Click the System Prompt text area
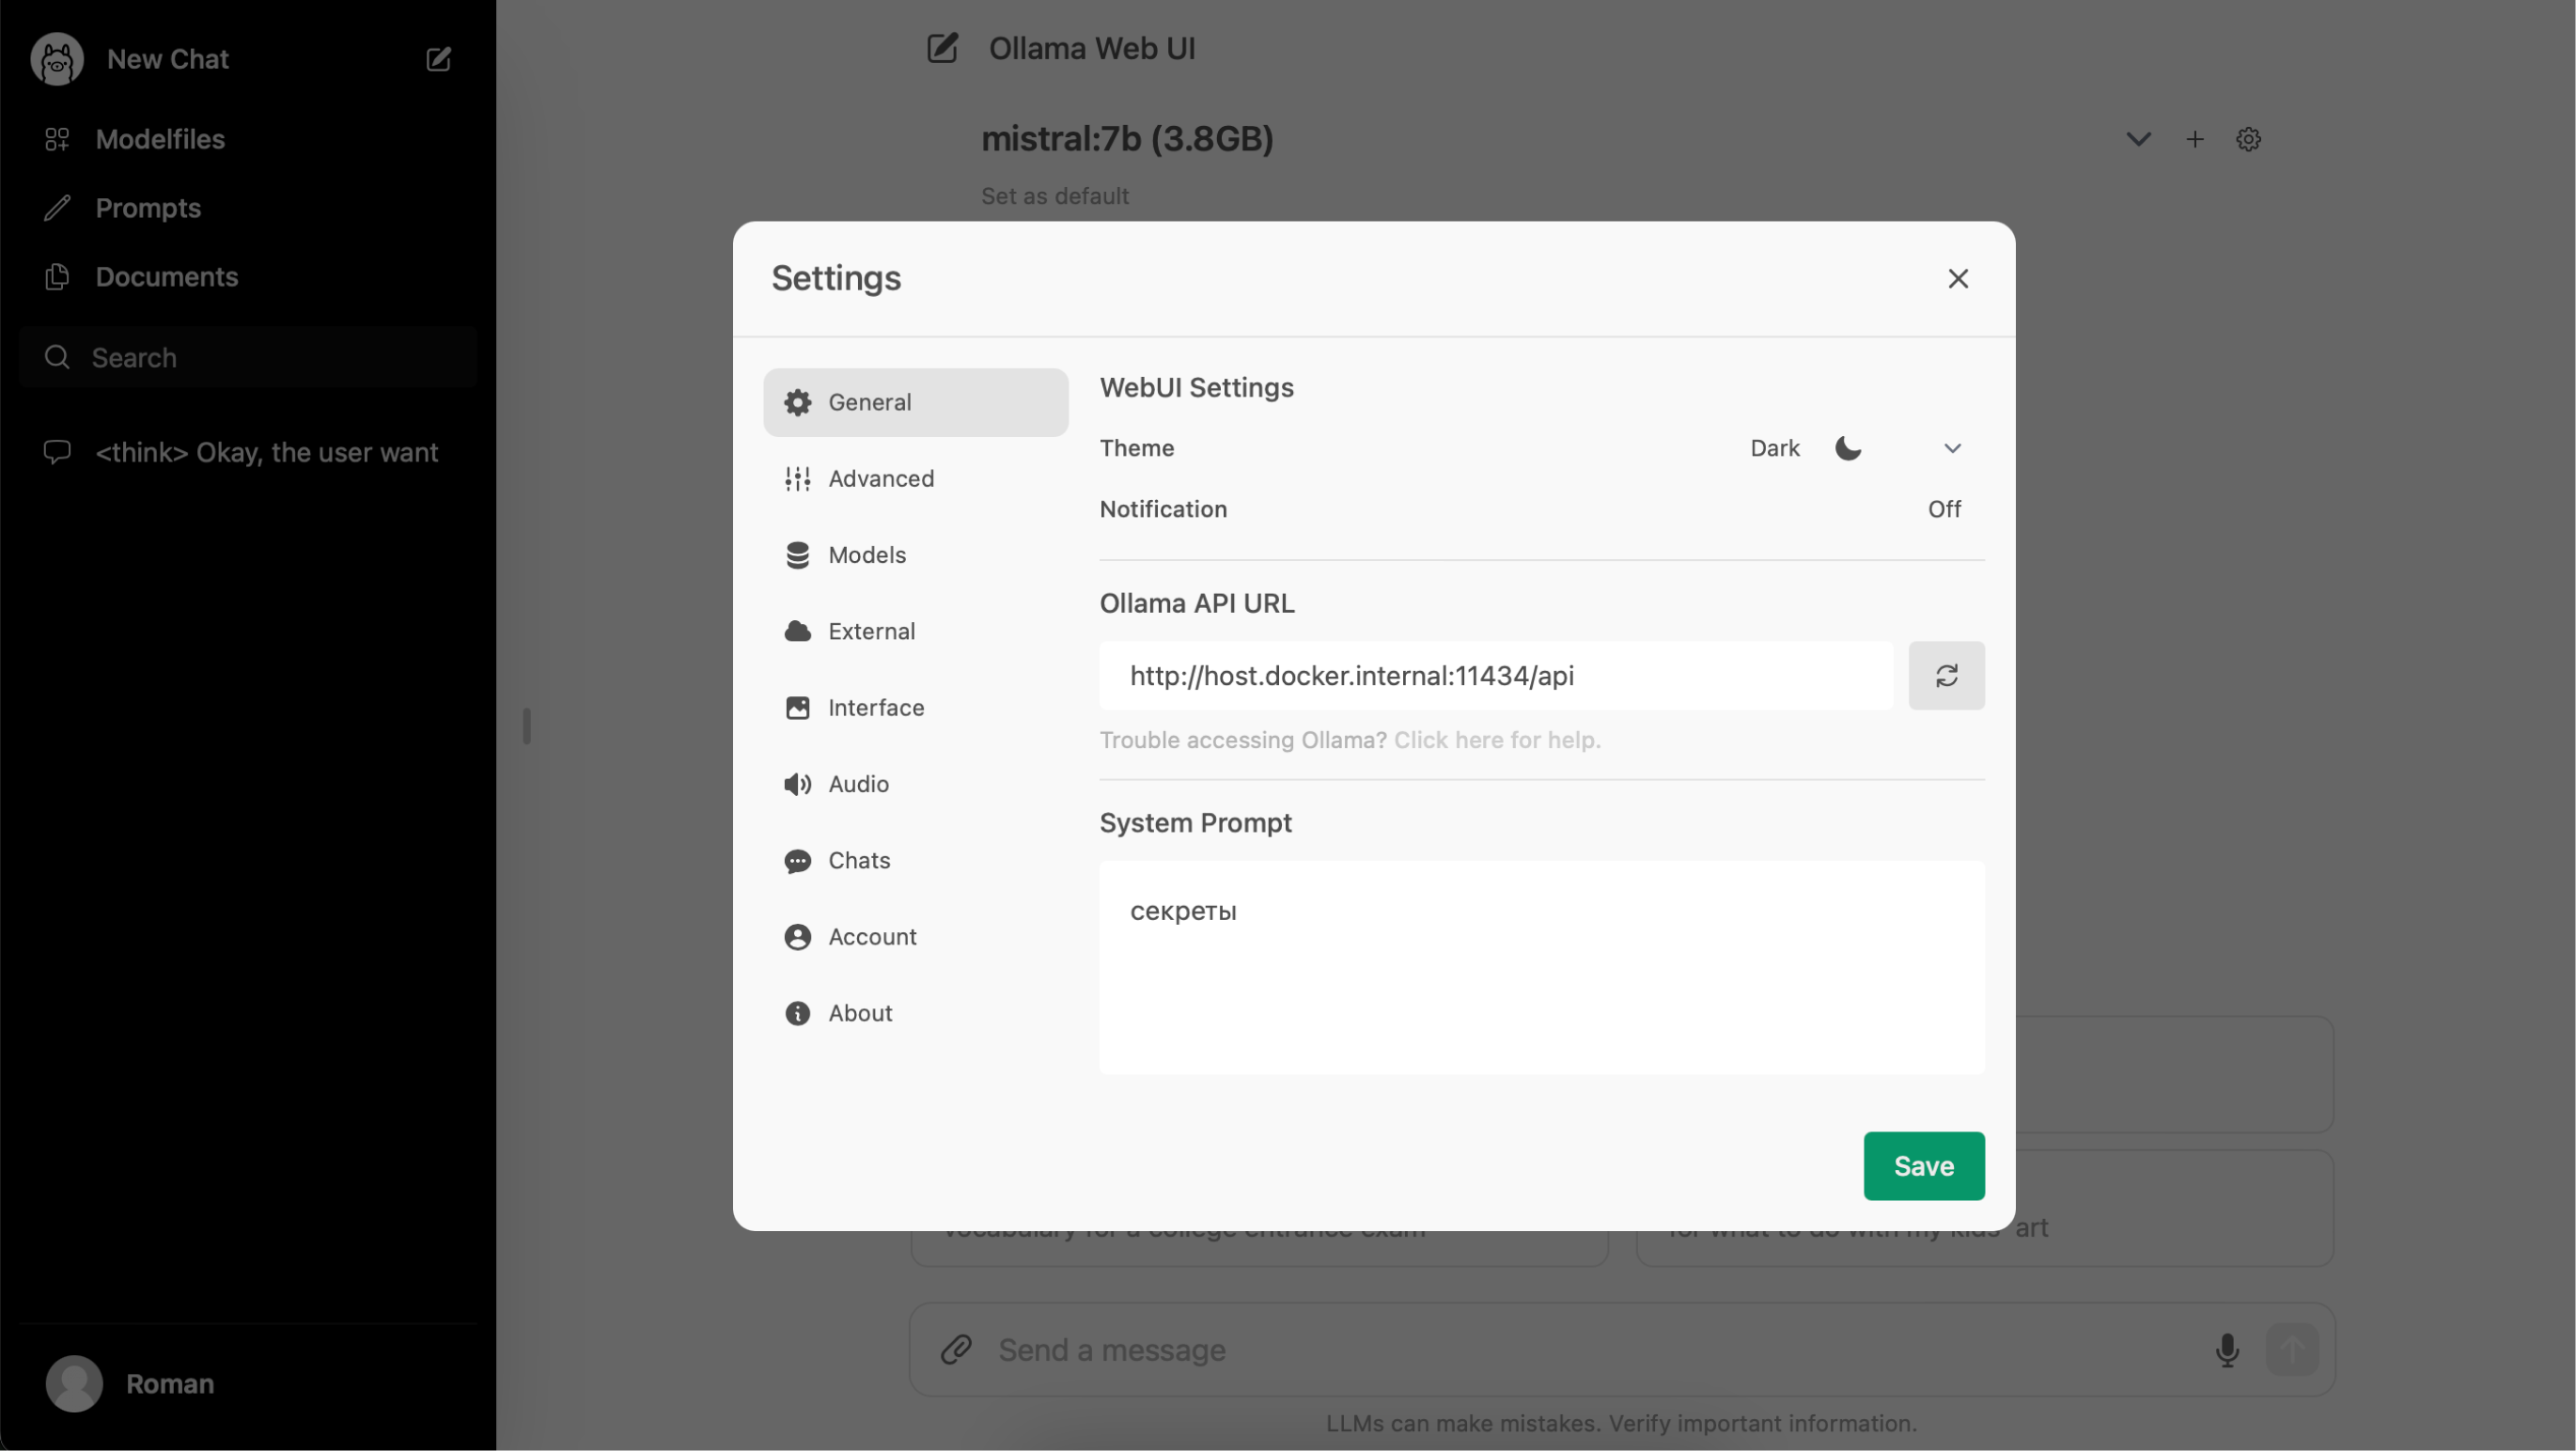2576x1451 pixels. point(1542,968)
